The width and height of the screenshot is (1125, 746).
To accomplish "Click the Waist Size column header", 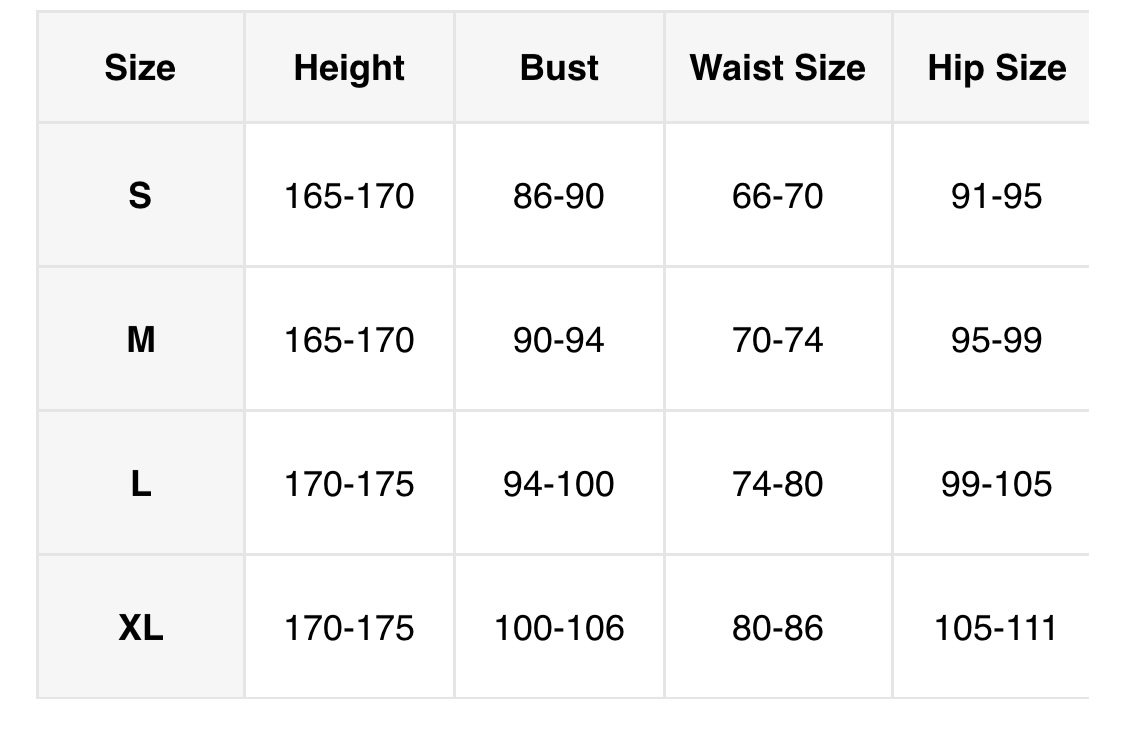I will click(777, 68).
